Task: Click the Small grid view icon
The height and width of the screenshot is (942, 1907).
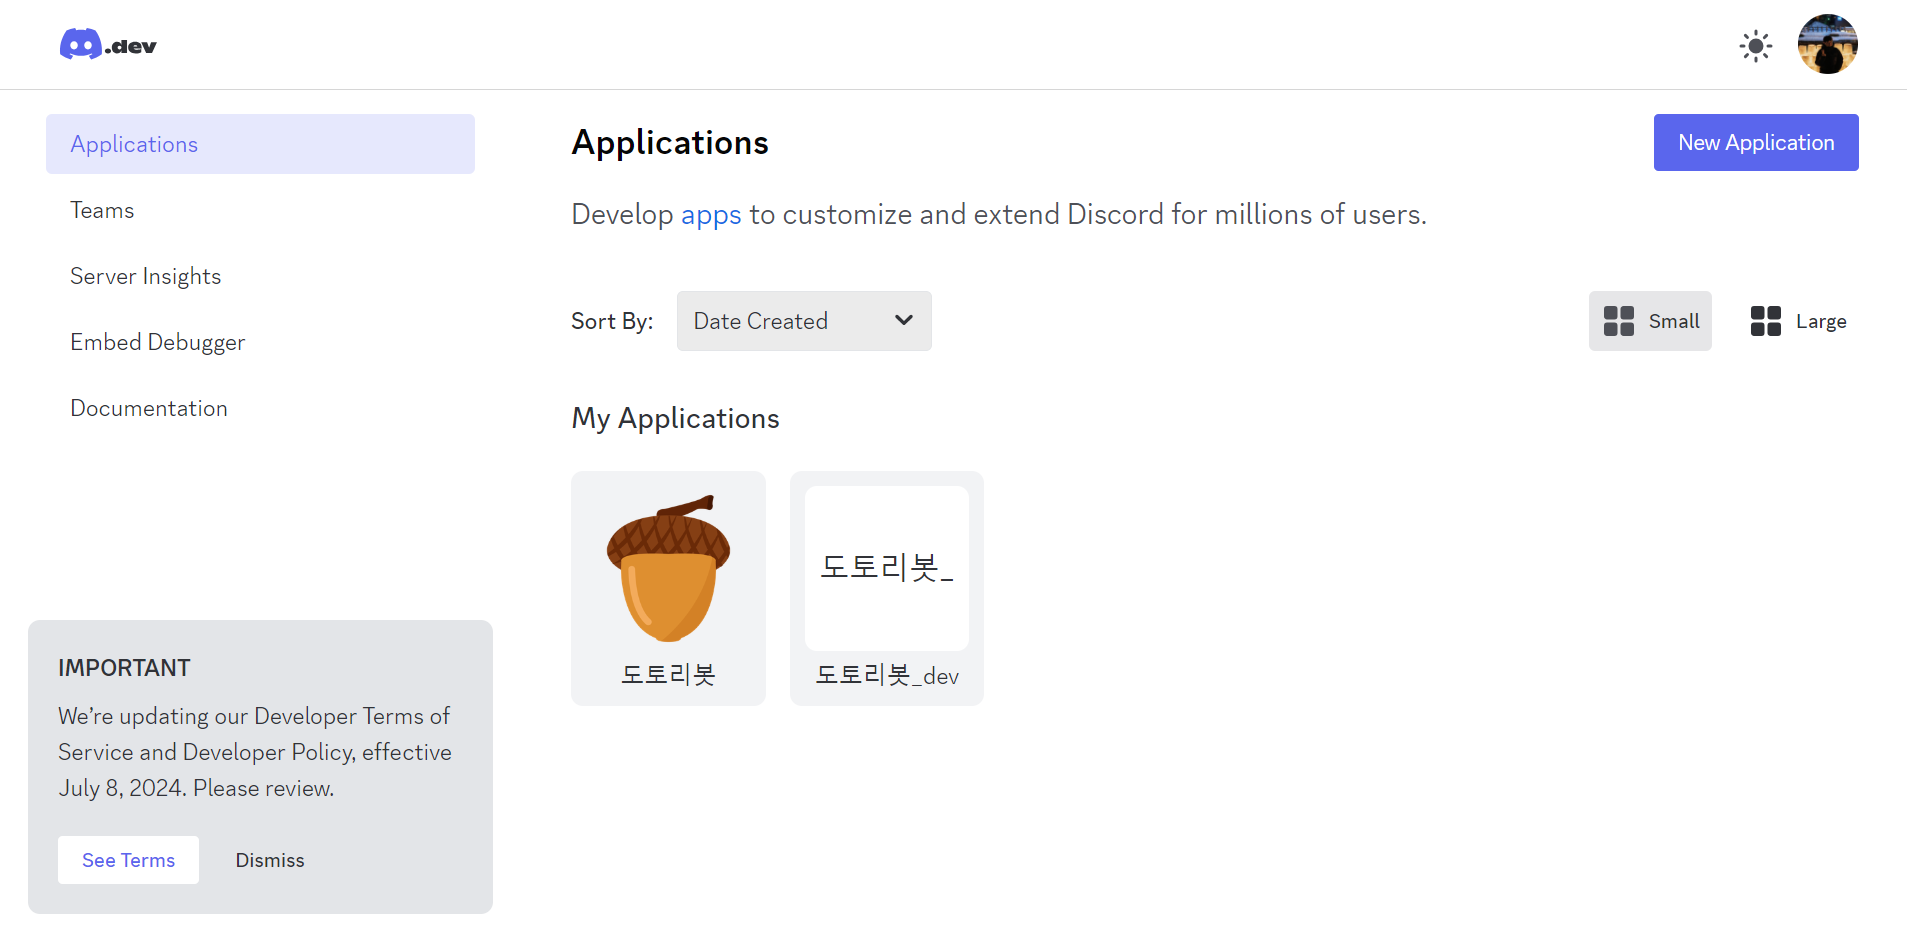Action: pos(1618,321)
